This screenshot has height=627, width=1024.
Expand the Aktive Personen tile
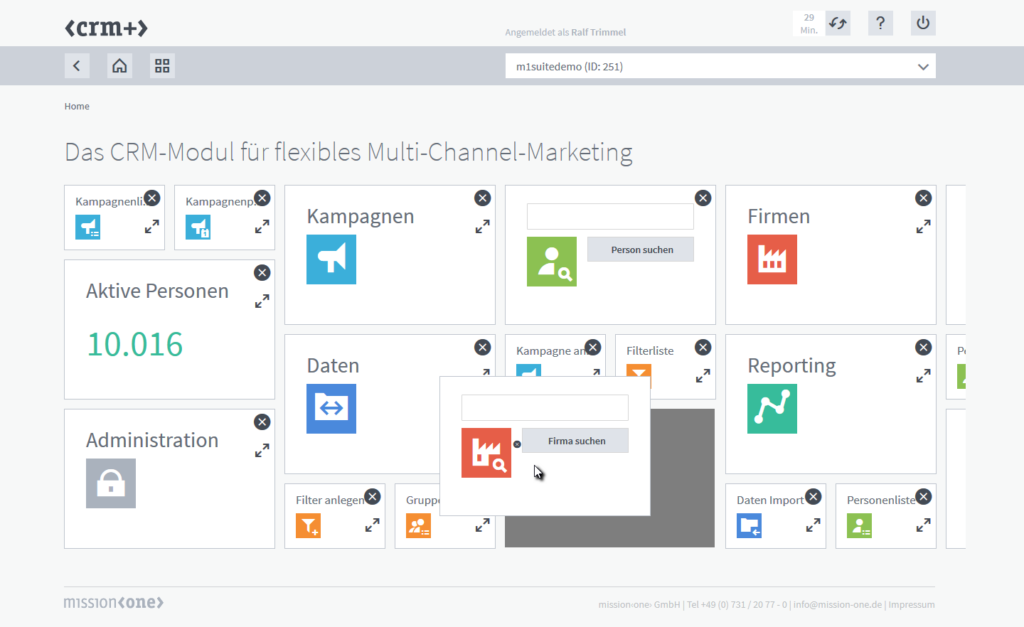262,301
